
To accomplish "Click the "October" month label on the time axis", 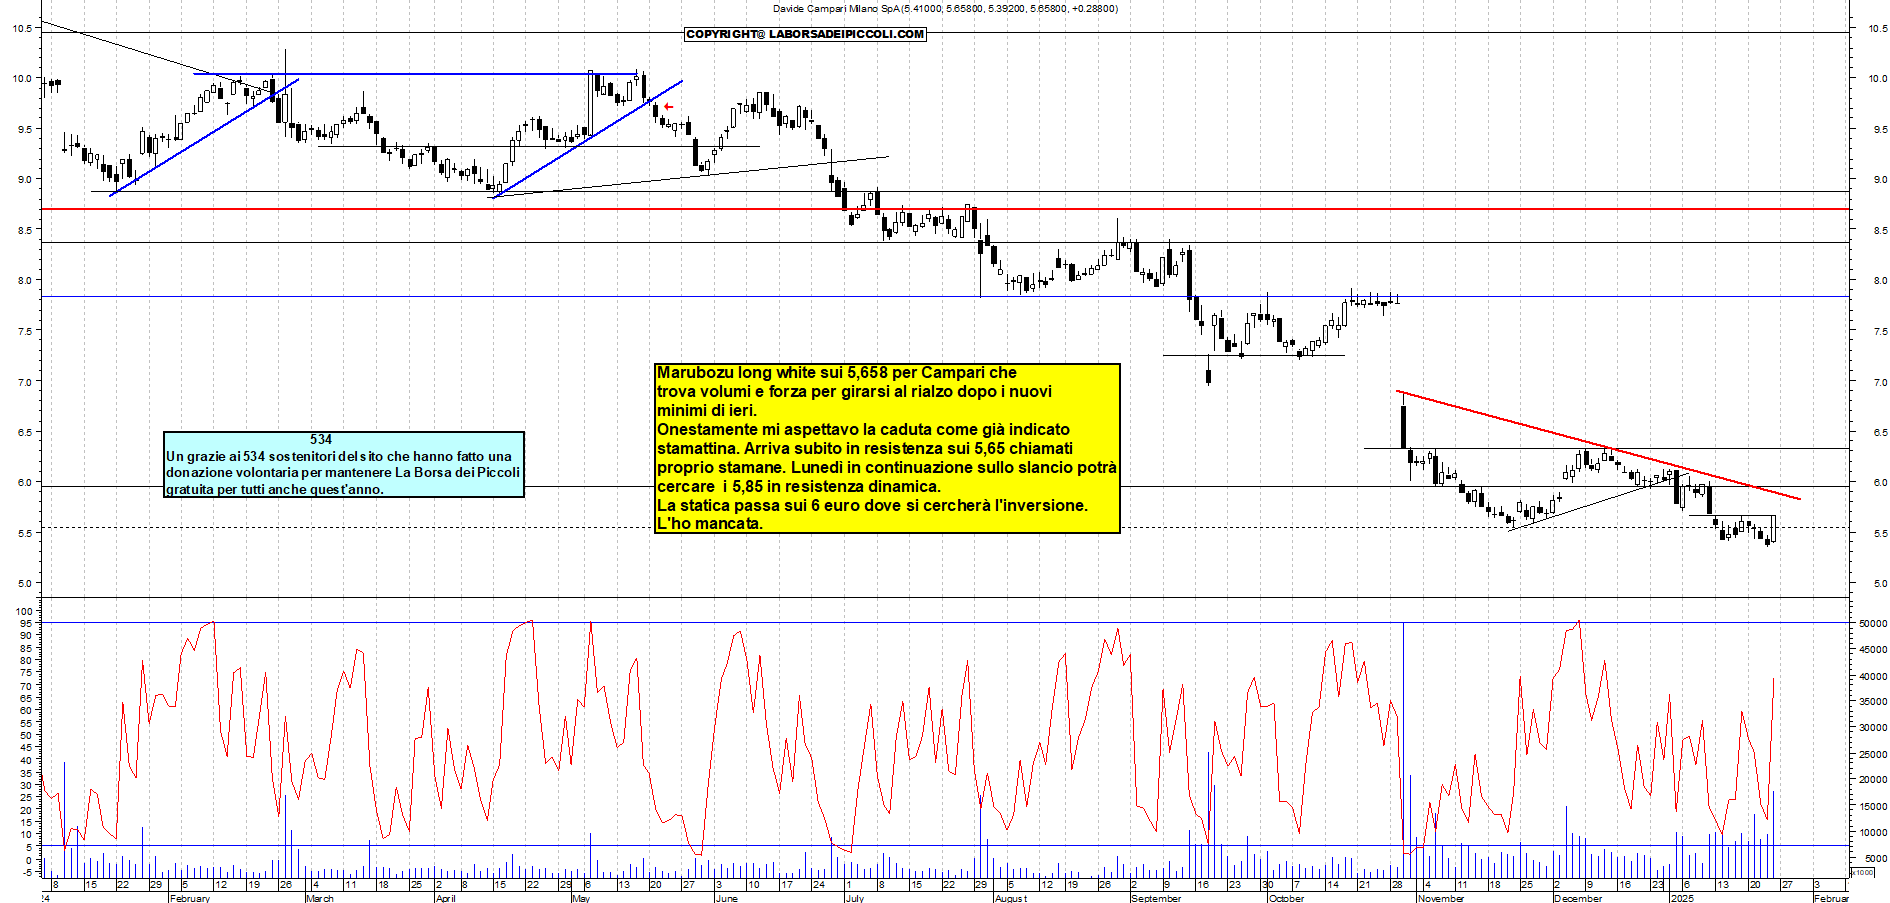I will (1287, 898).
